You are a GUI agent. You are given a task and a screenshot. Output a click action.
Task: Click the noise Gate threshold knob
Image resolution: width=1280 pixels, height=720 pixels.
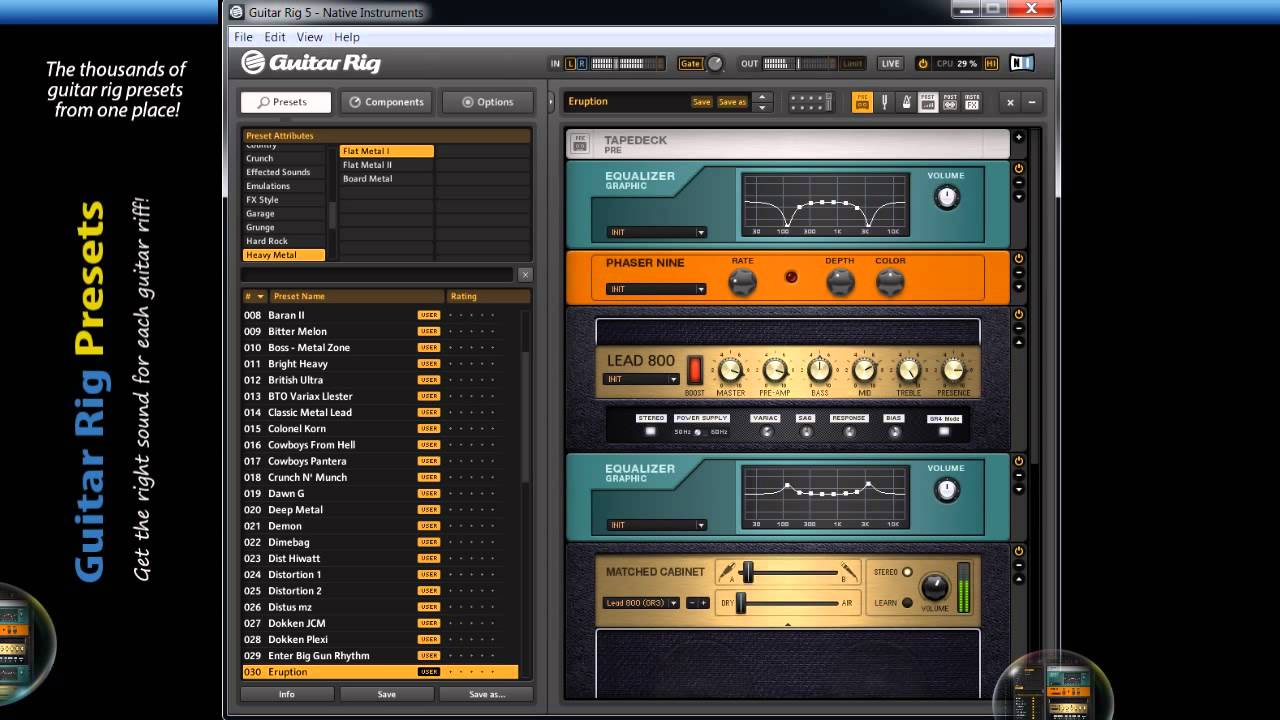715,64
